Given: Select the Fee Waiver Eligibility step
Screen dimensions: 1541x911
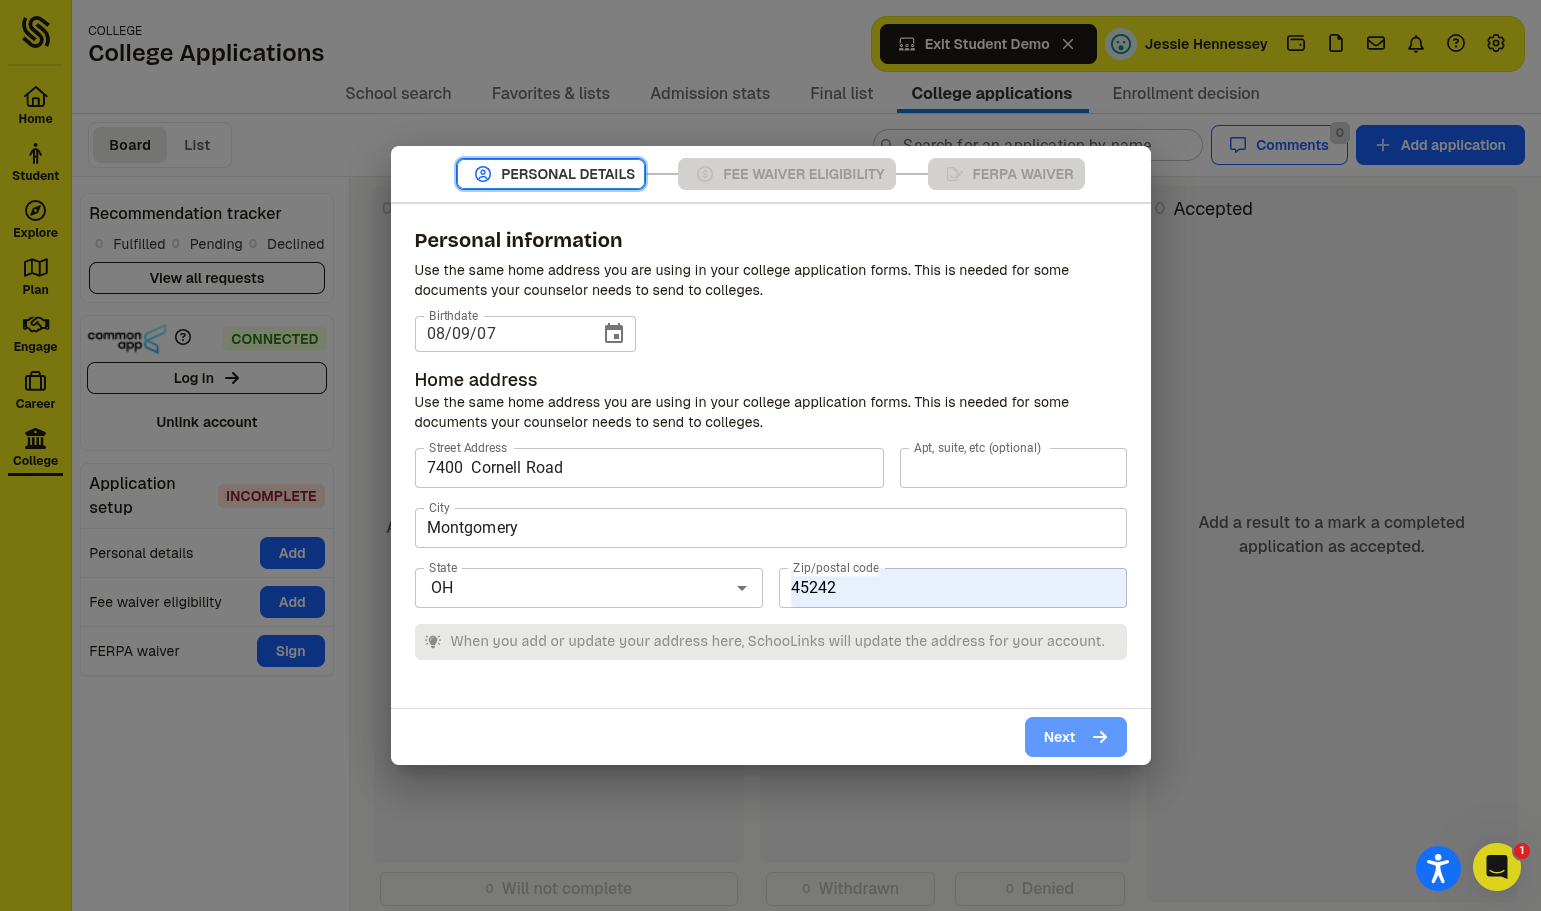Looking at the screenshot, I should coord(787,174).
